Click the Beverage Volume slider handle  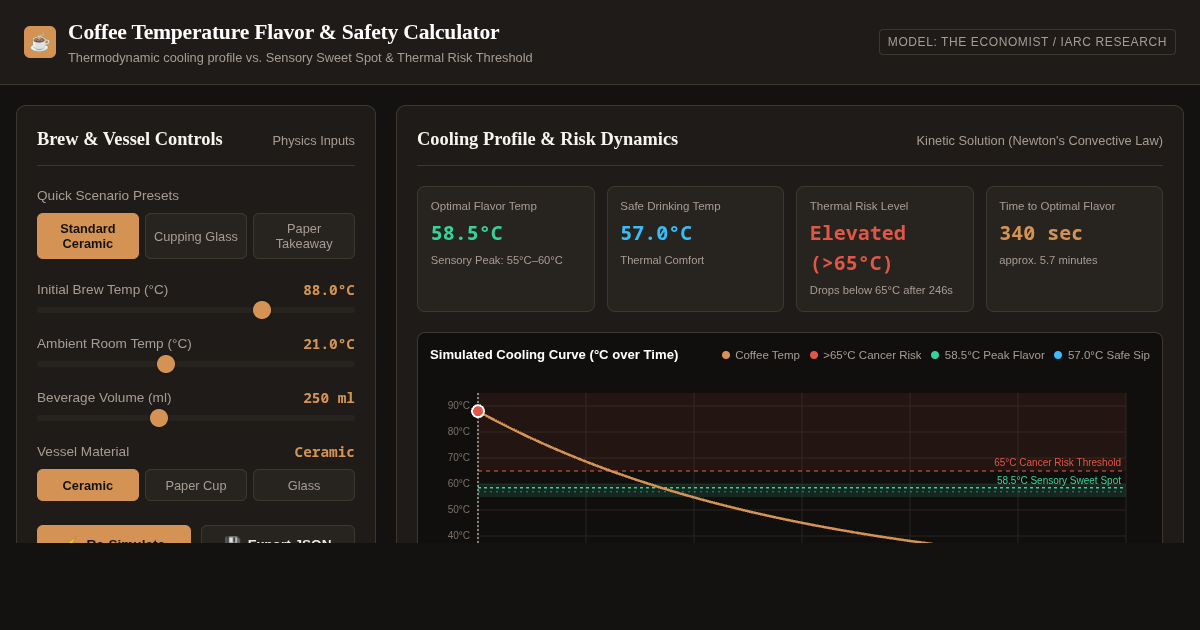click(159, 418)
